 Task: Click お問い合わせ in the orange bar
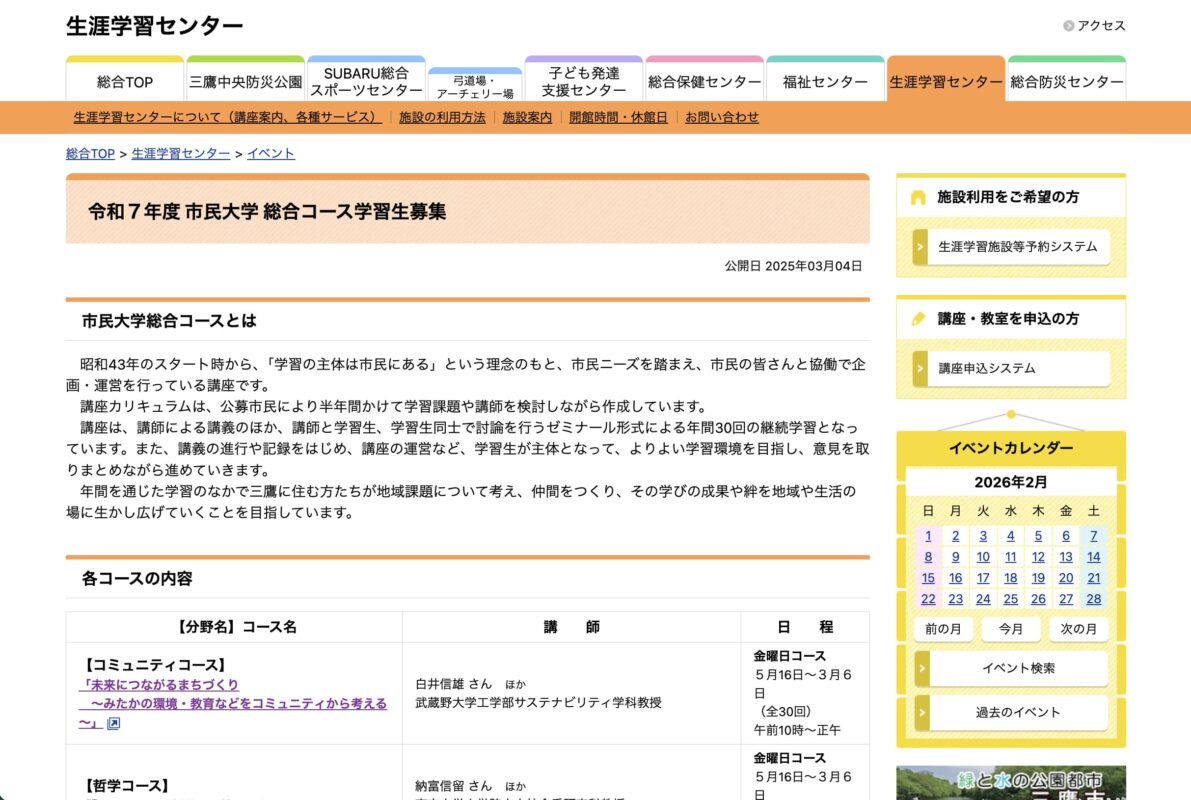click(722, 117)
